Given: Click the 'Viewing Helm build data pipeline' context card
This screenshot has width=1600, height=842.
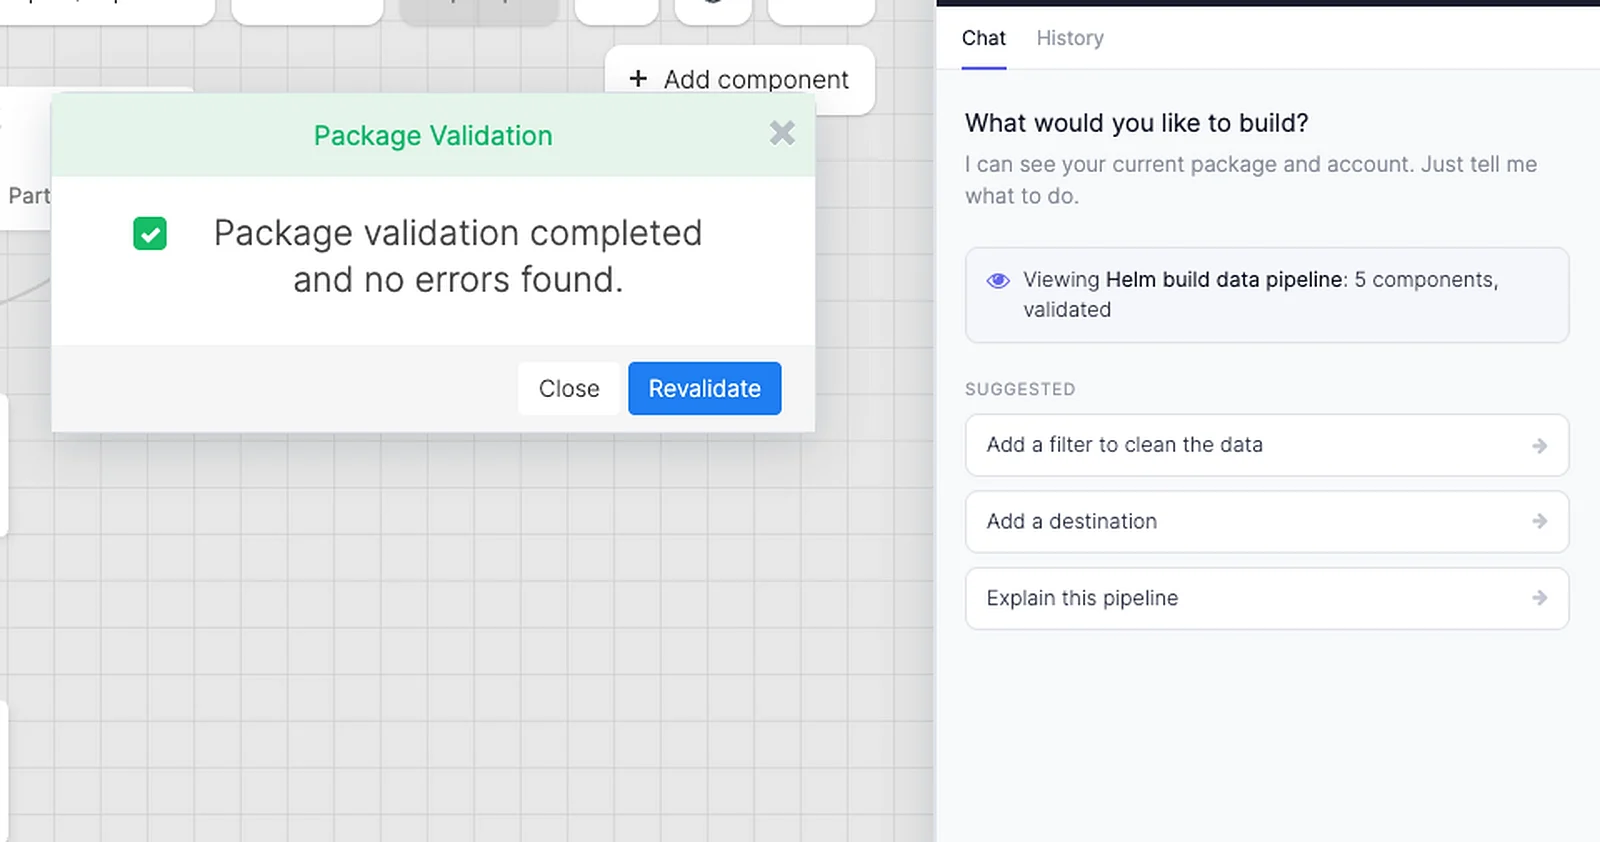Looking at the screenshot, I should [1267, 295].
